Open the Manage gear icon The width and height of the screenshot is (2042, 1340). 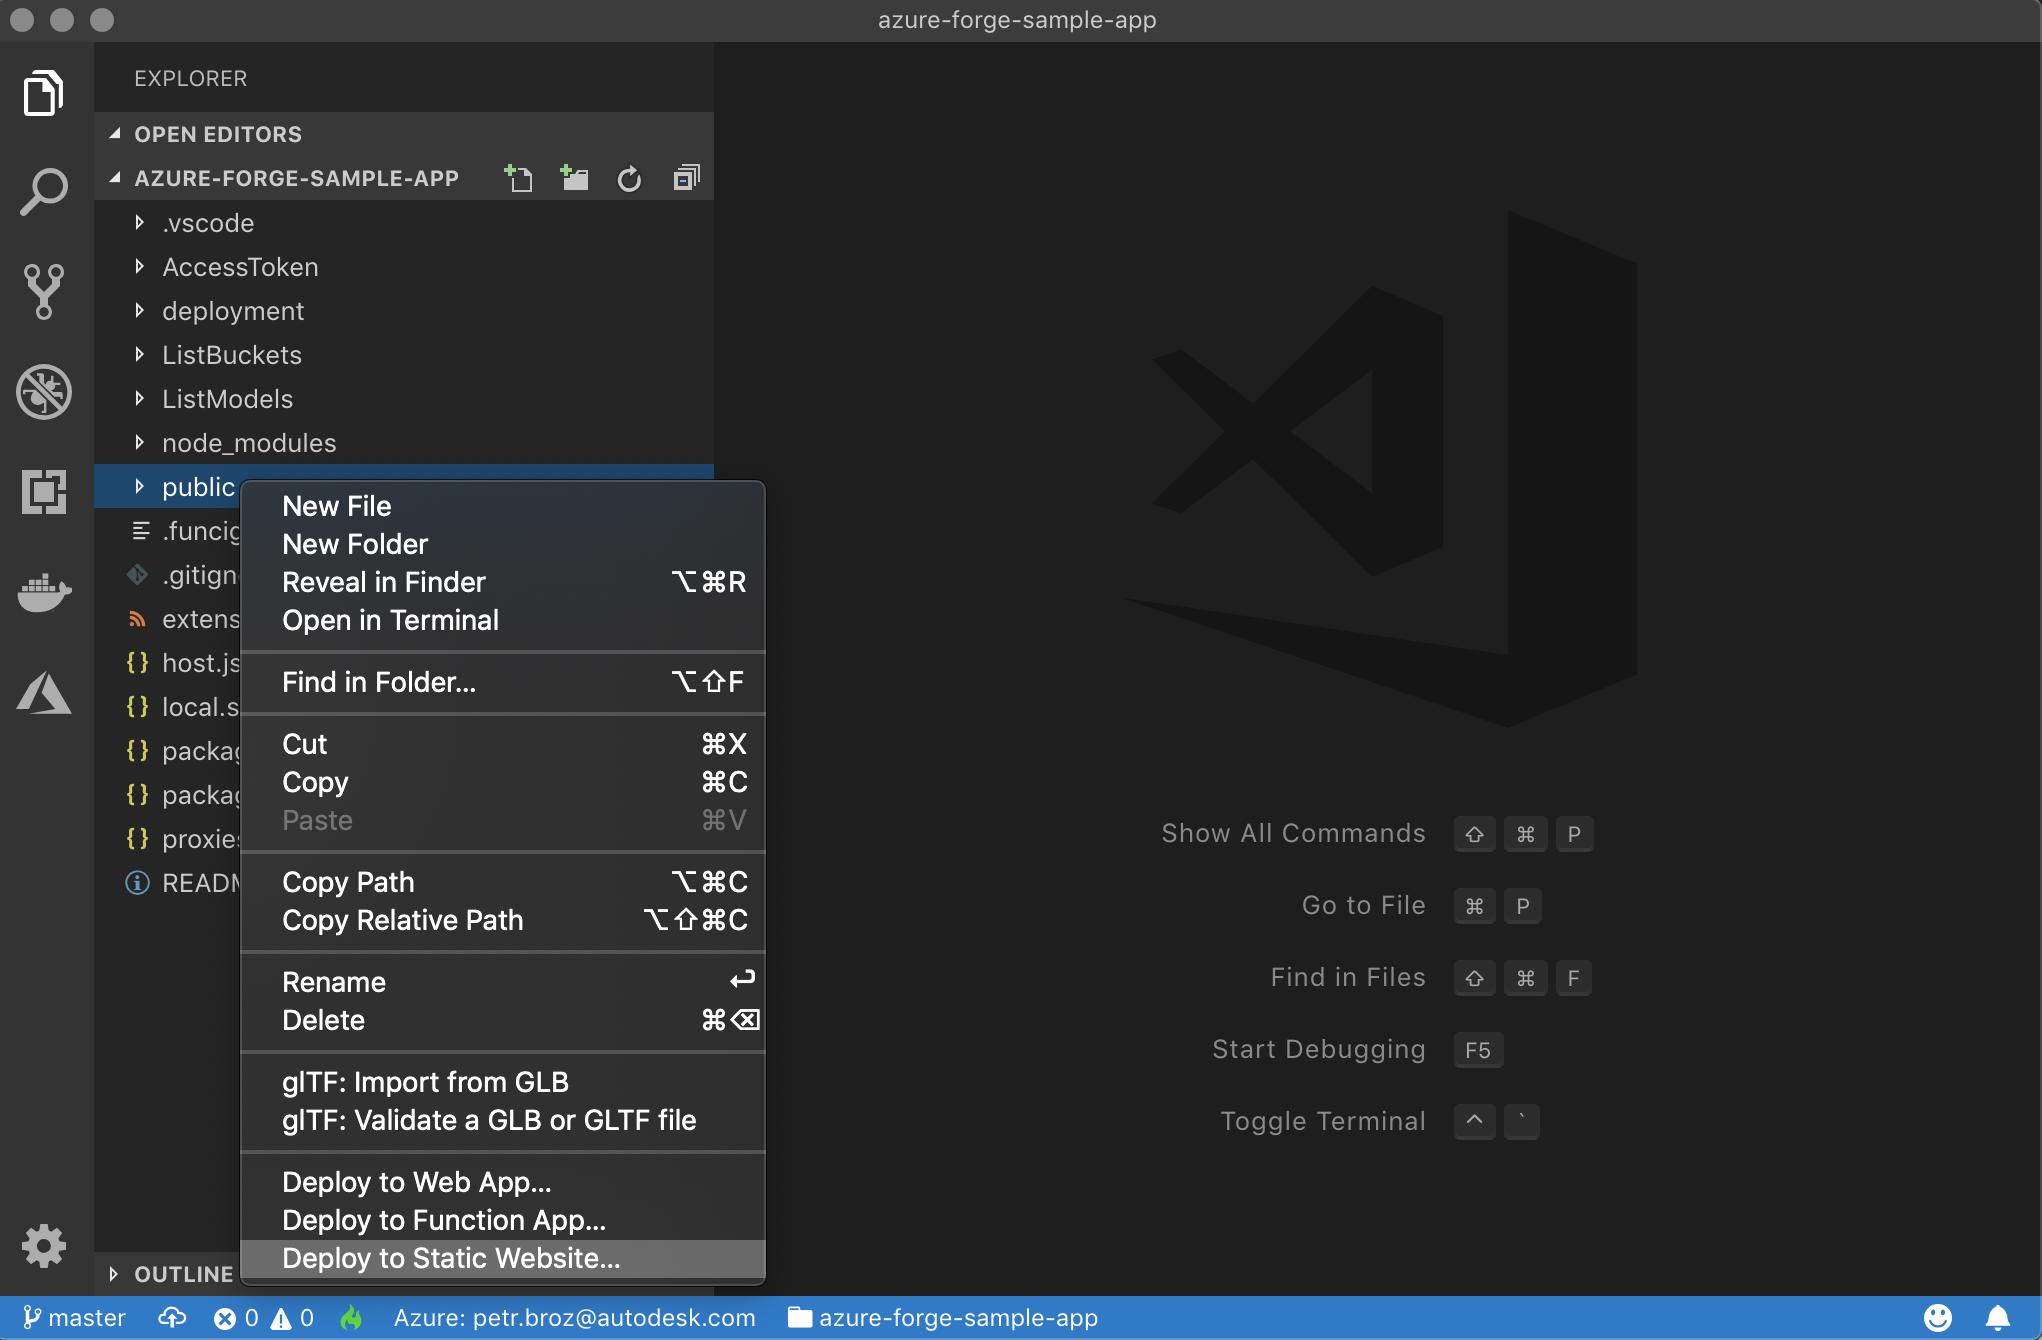(x=44, y=1246)
